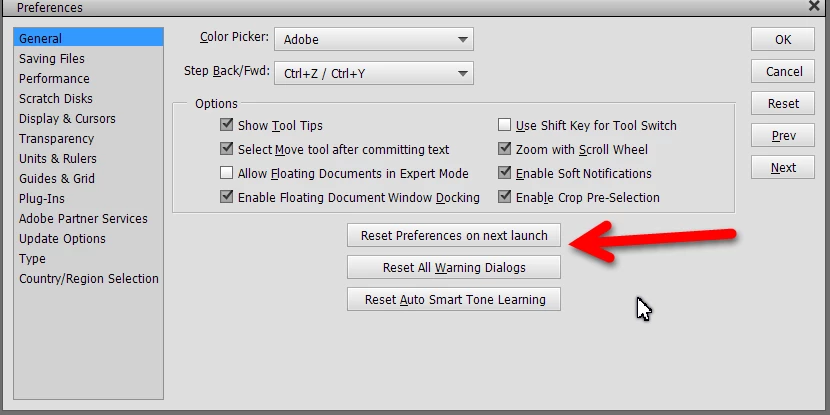
Task: Enable Use Shift Key for Tool Switch
Action: [x=504, y=125]
